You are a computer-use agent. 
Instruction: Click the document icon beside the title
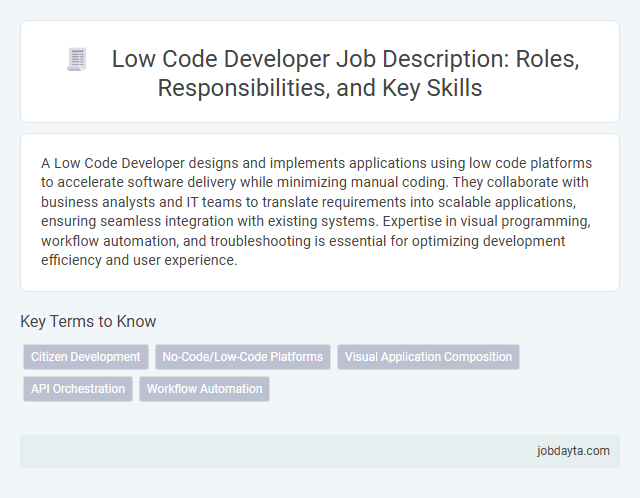77,59
